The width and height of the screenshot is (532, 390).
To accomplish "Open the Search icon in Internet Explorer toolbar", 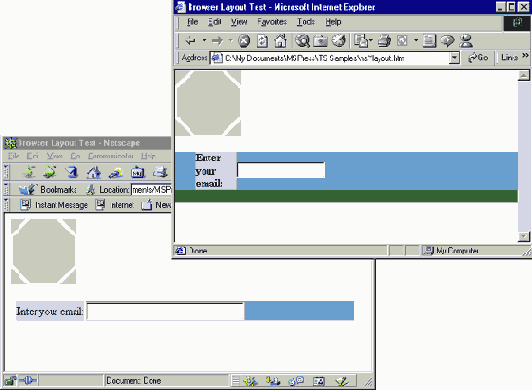I will [x=302, y=41].
